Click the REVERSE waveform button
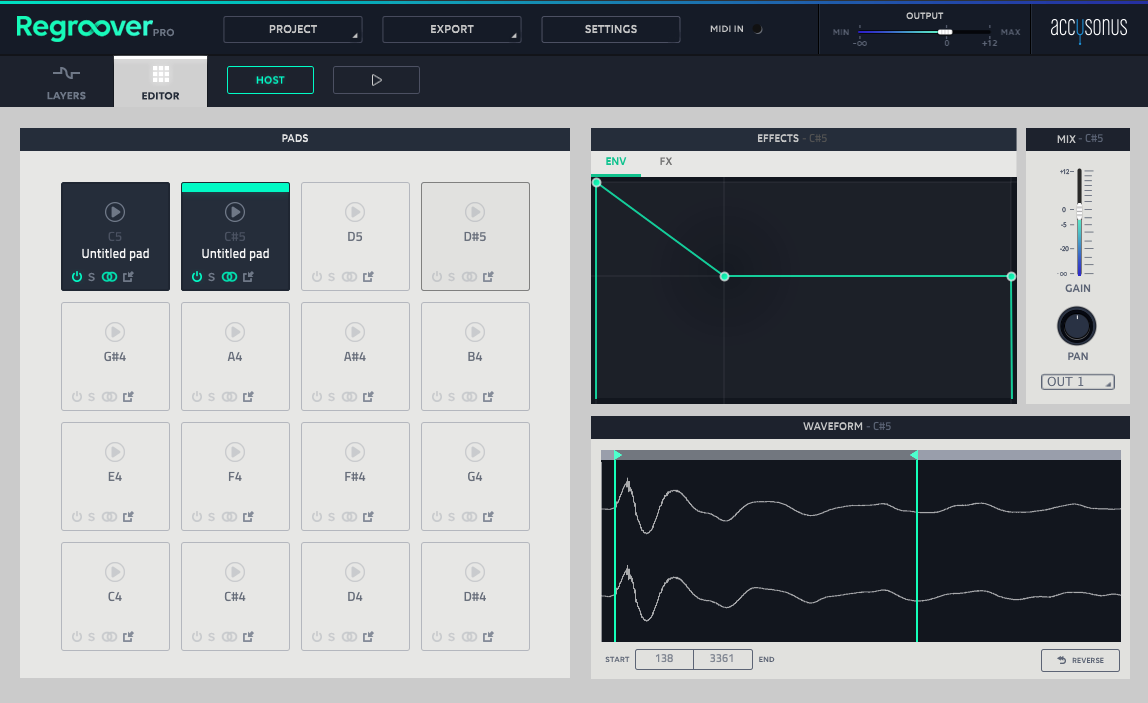This screenshot has width=1148, height=703. tap(1081, 660)
